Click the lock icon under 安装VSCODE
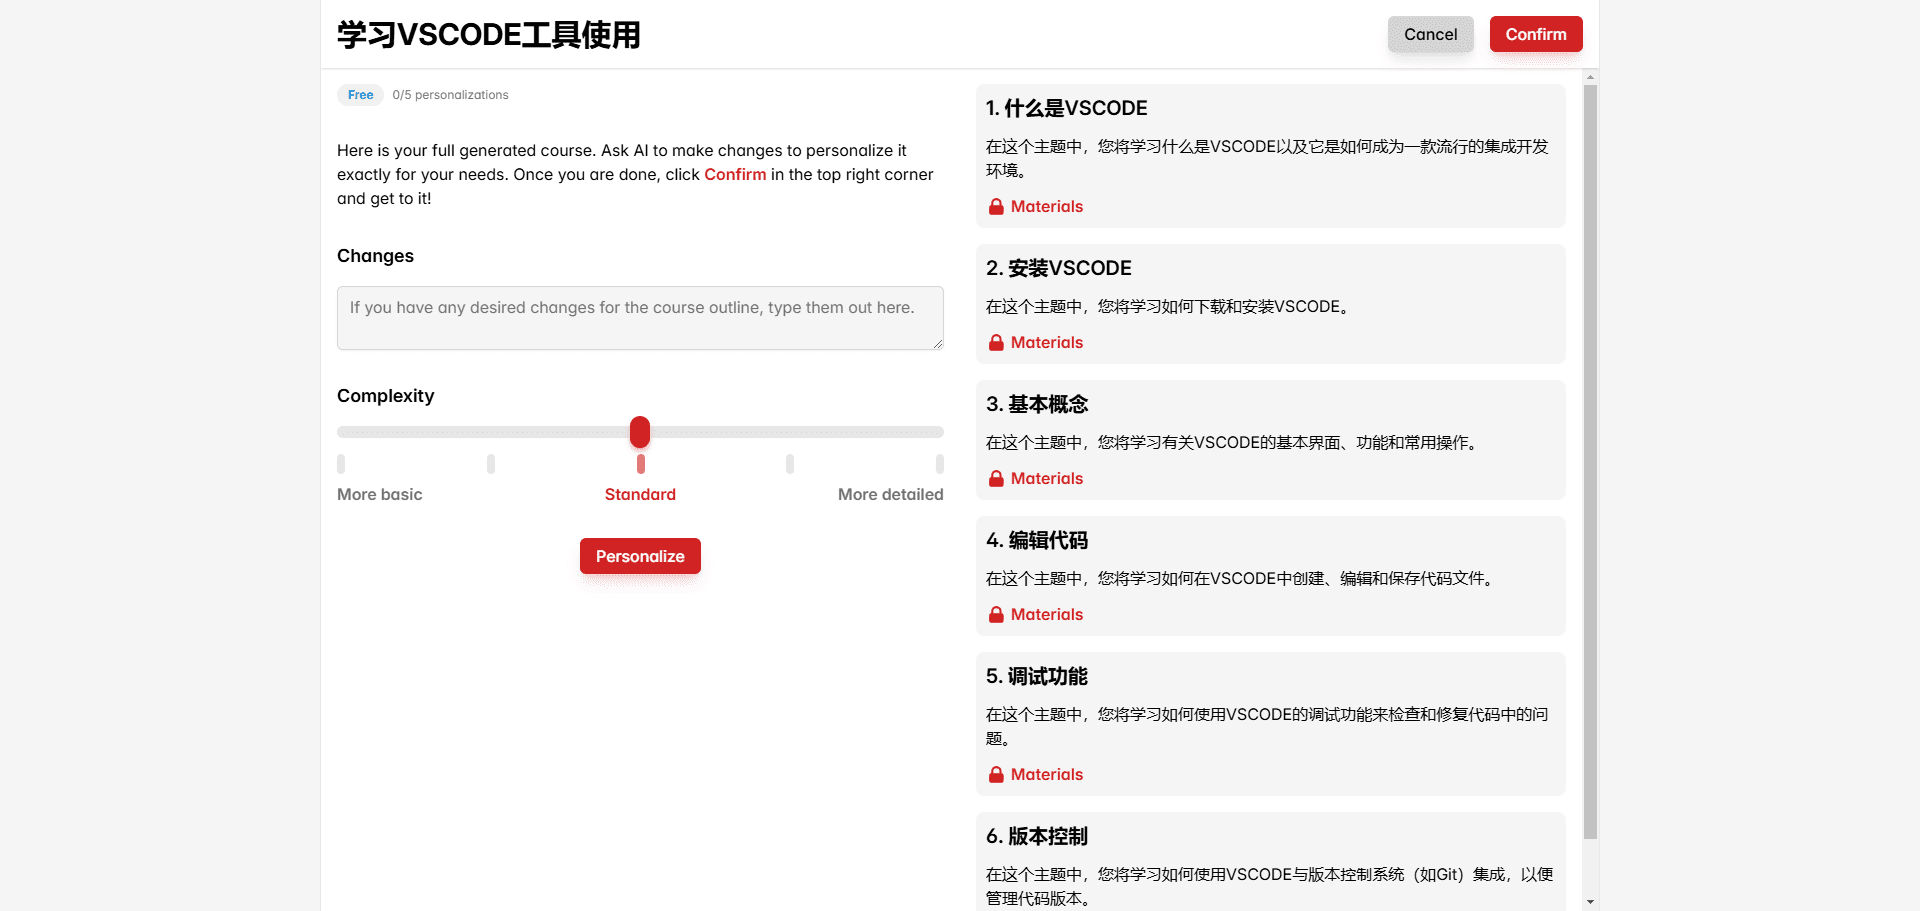 [996, 343]
